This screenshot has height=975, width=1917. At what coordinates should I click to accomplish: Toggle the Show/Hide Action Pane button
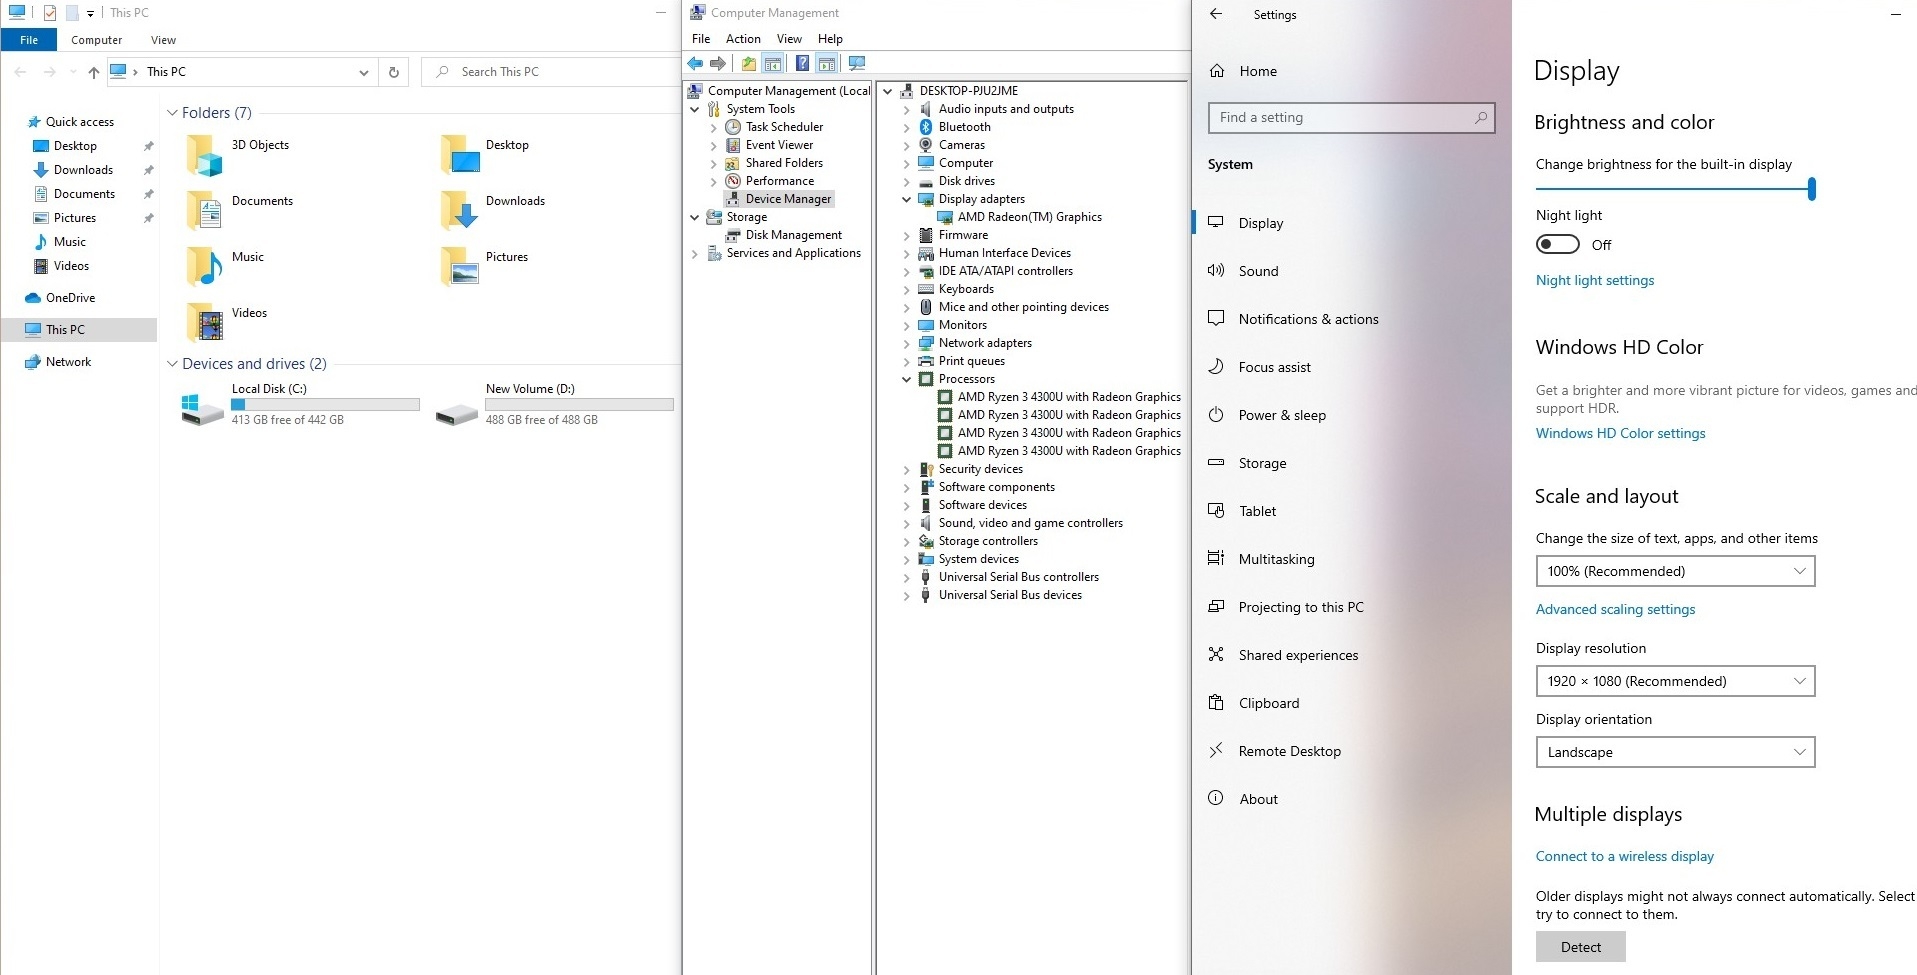point(827,64)
